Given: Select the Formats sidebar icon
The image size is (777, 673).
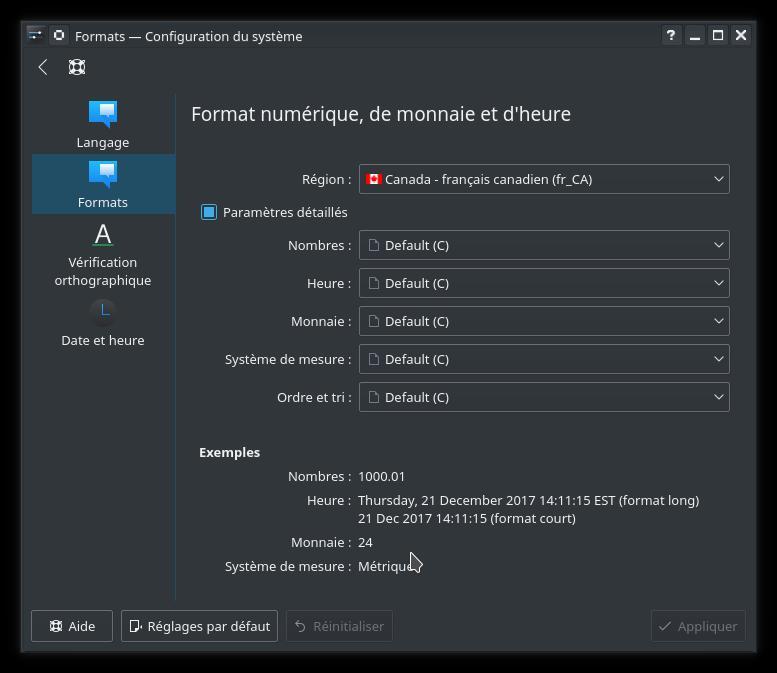Looking at the screenshot, I should tap(103, 174).
